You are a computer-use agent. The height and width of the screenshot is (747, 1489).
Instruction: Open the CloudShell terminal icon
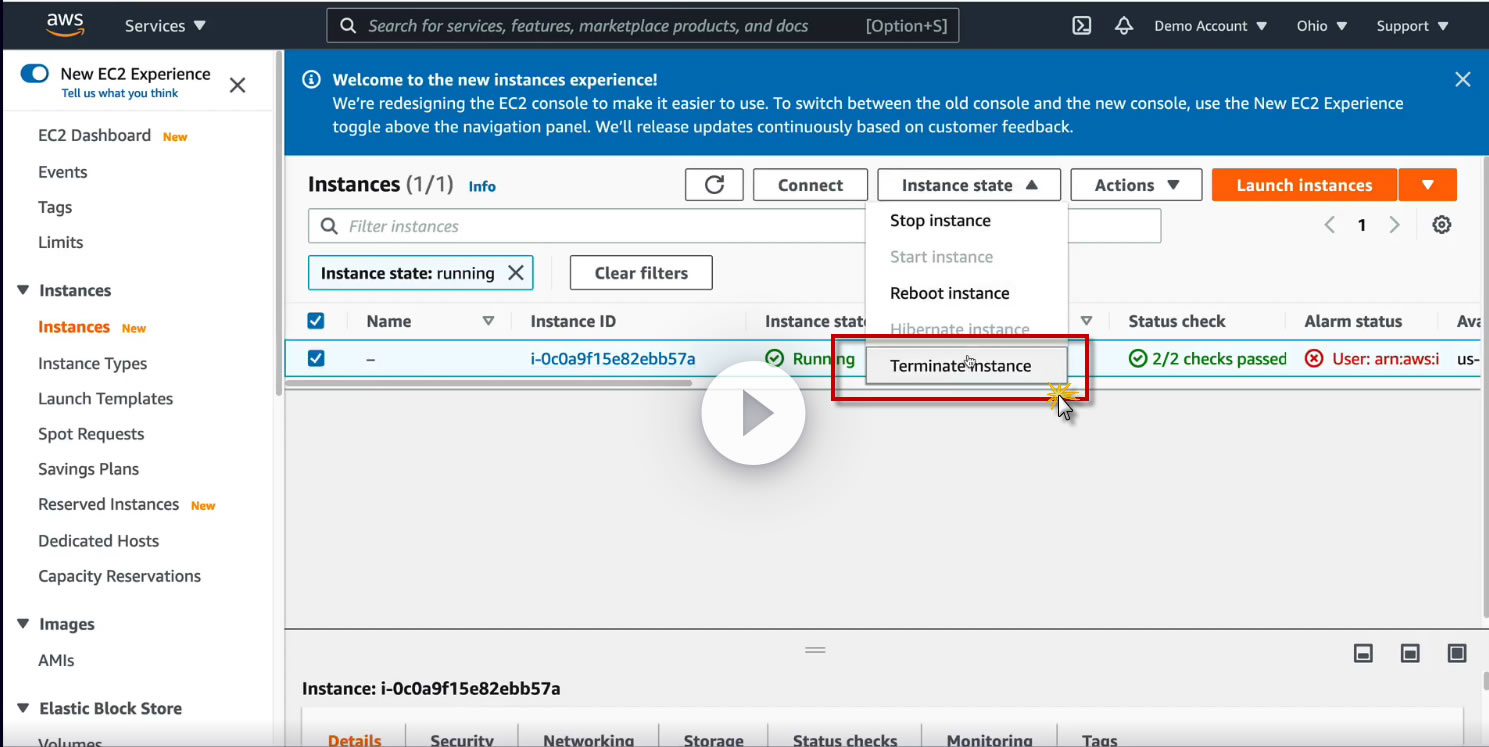tap(1081, 26)
